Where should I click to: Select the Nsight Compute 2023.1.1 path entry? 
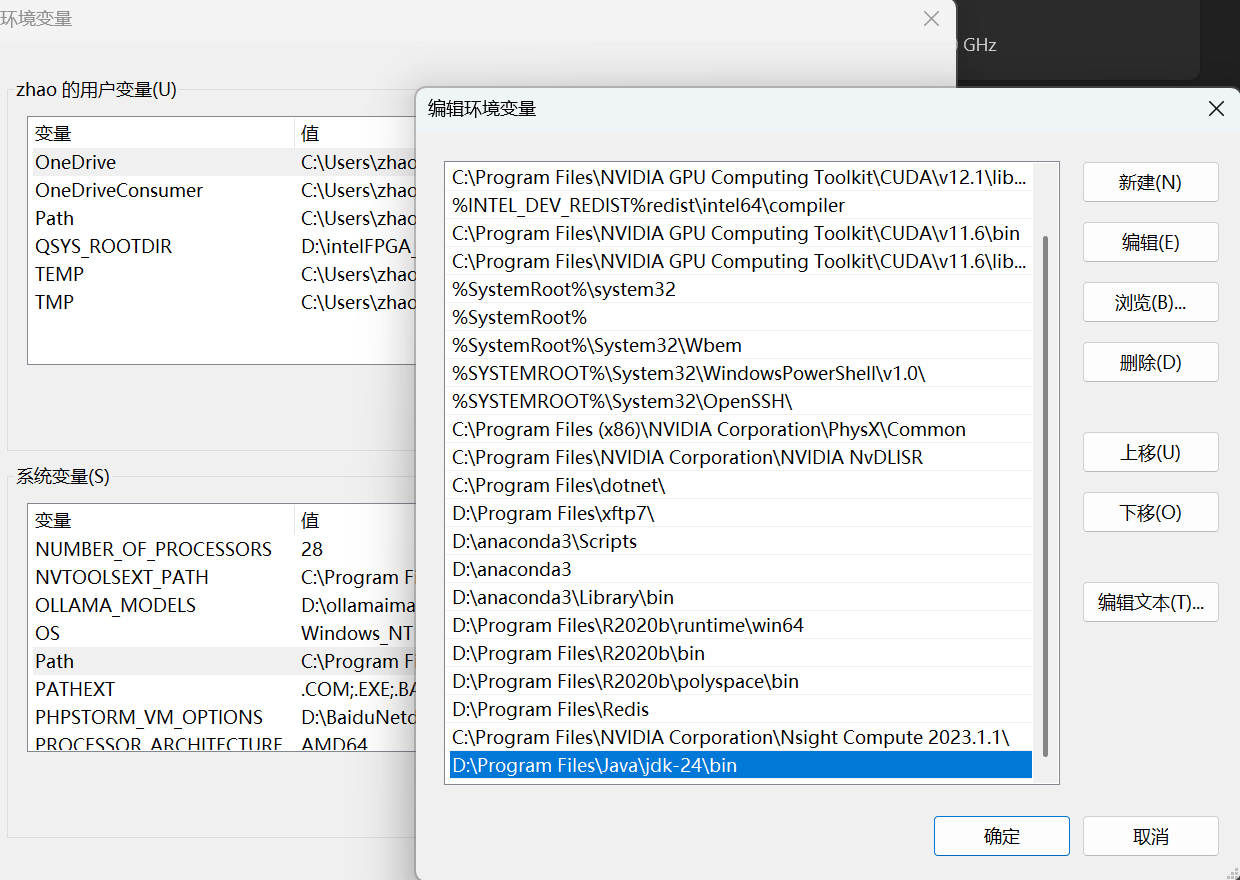pyautogui.click(x=741, y=737)
